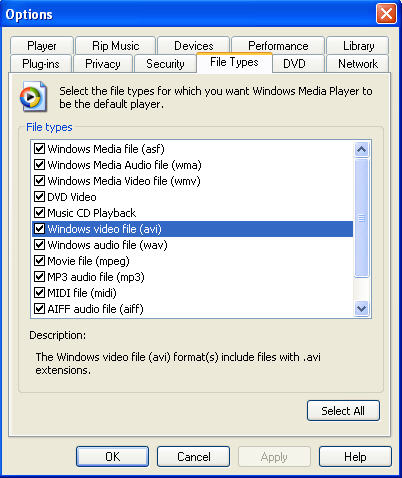Open the Performance tab
Viewport: 402px width, 478px height.
278,46
